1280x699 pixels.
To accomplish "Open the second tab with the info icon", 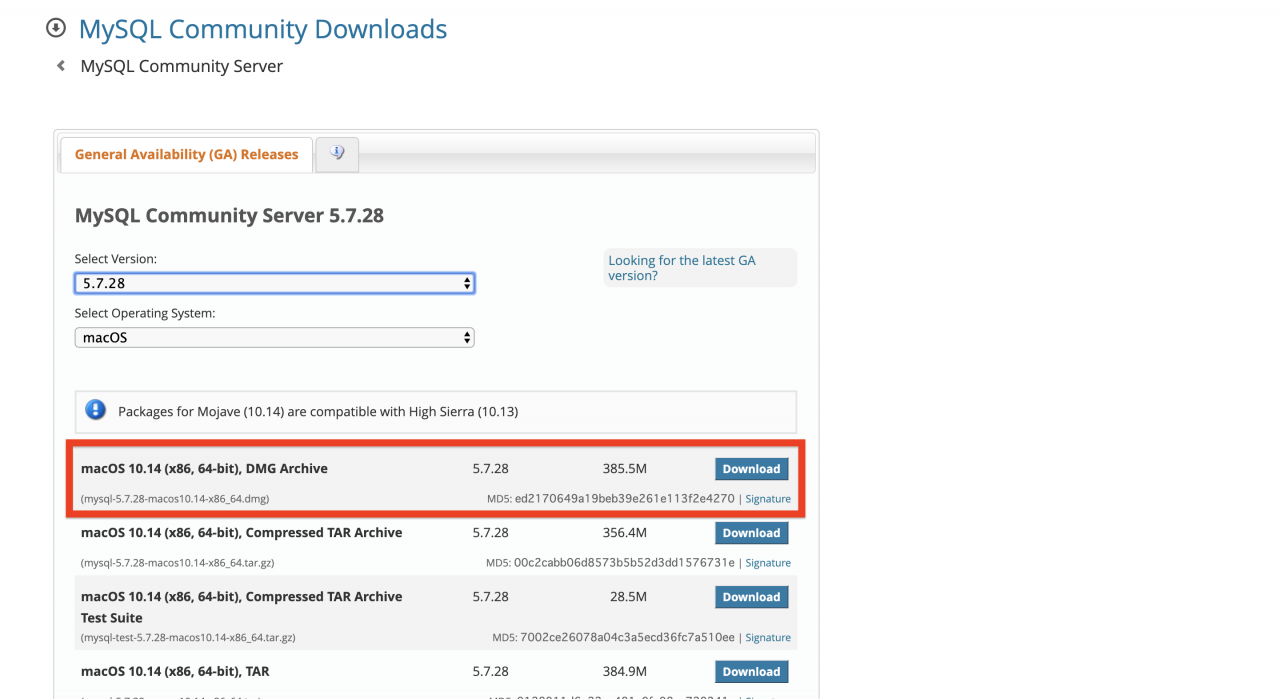I will point(337,154).
